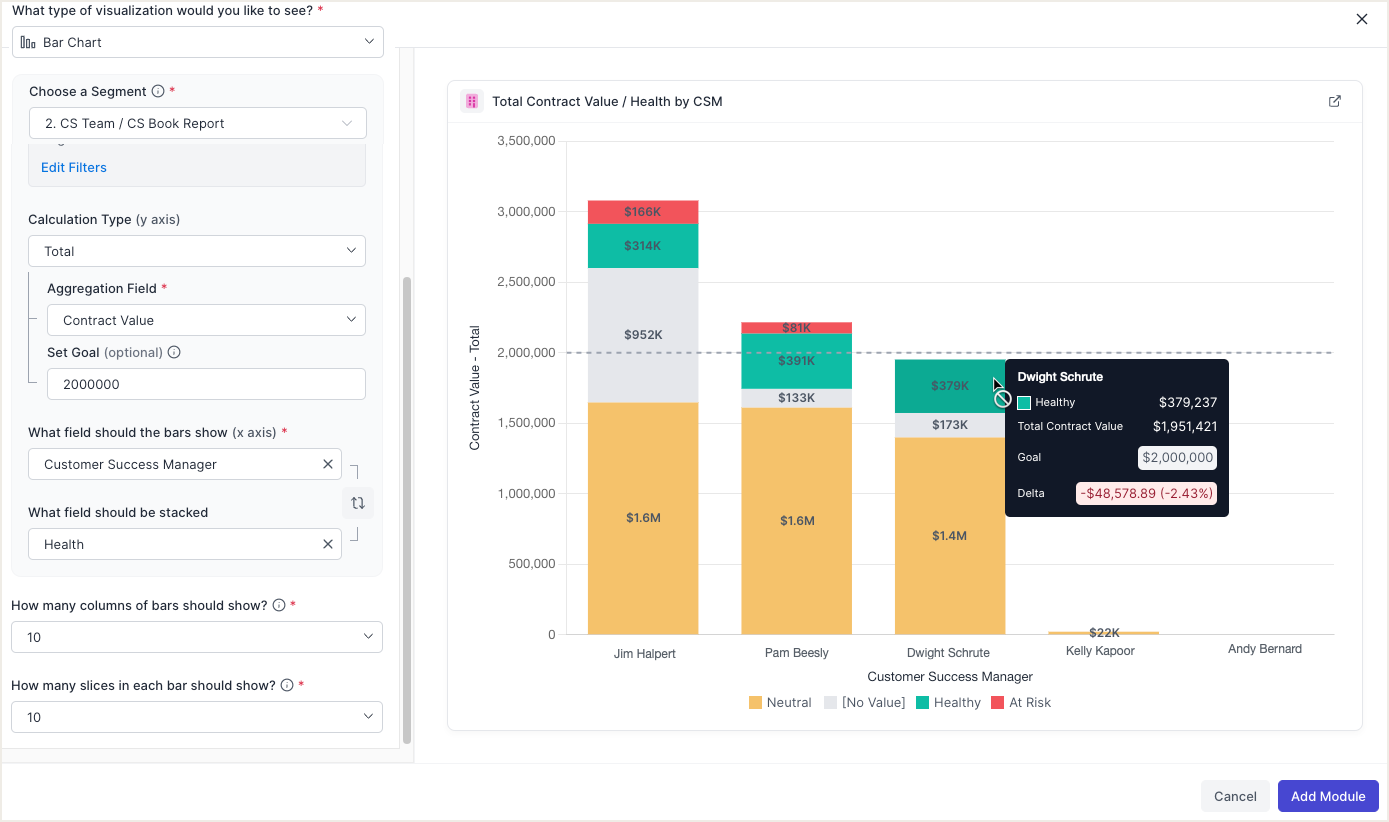The height and width of the screenshot is (822, 1389).
Task: Click info icon for slices in bar
Action: pos(287,685)
